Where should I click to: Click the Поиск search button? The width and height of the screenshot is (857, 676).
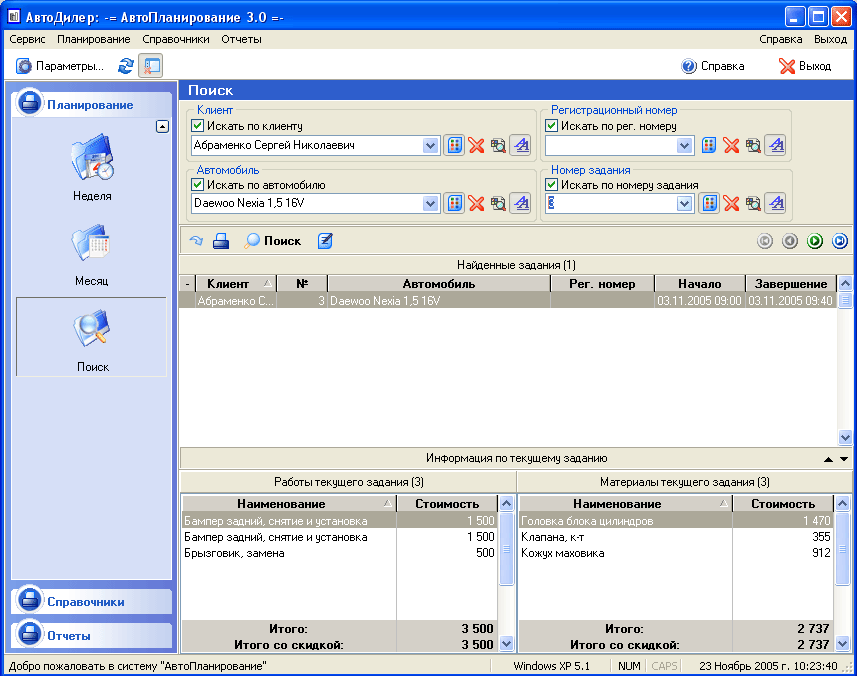click(273, 241)
